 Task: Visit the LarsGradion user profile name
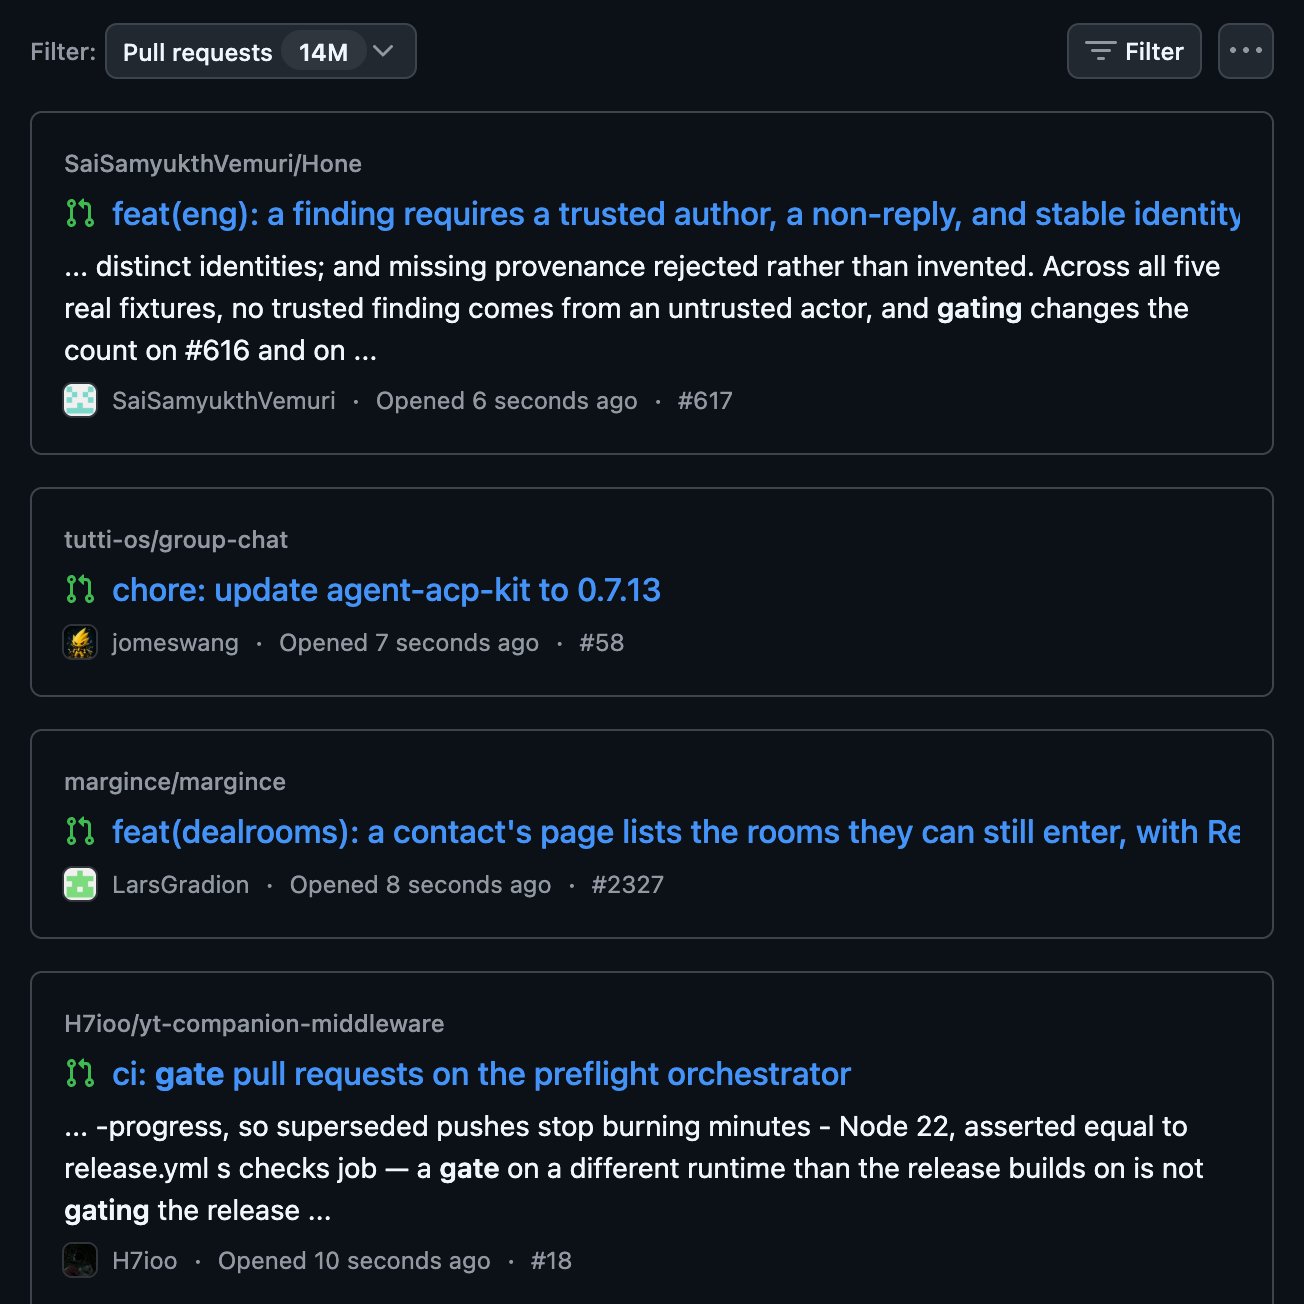[x=181, y=885]
